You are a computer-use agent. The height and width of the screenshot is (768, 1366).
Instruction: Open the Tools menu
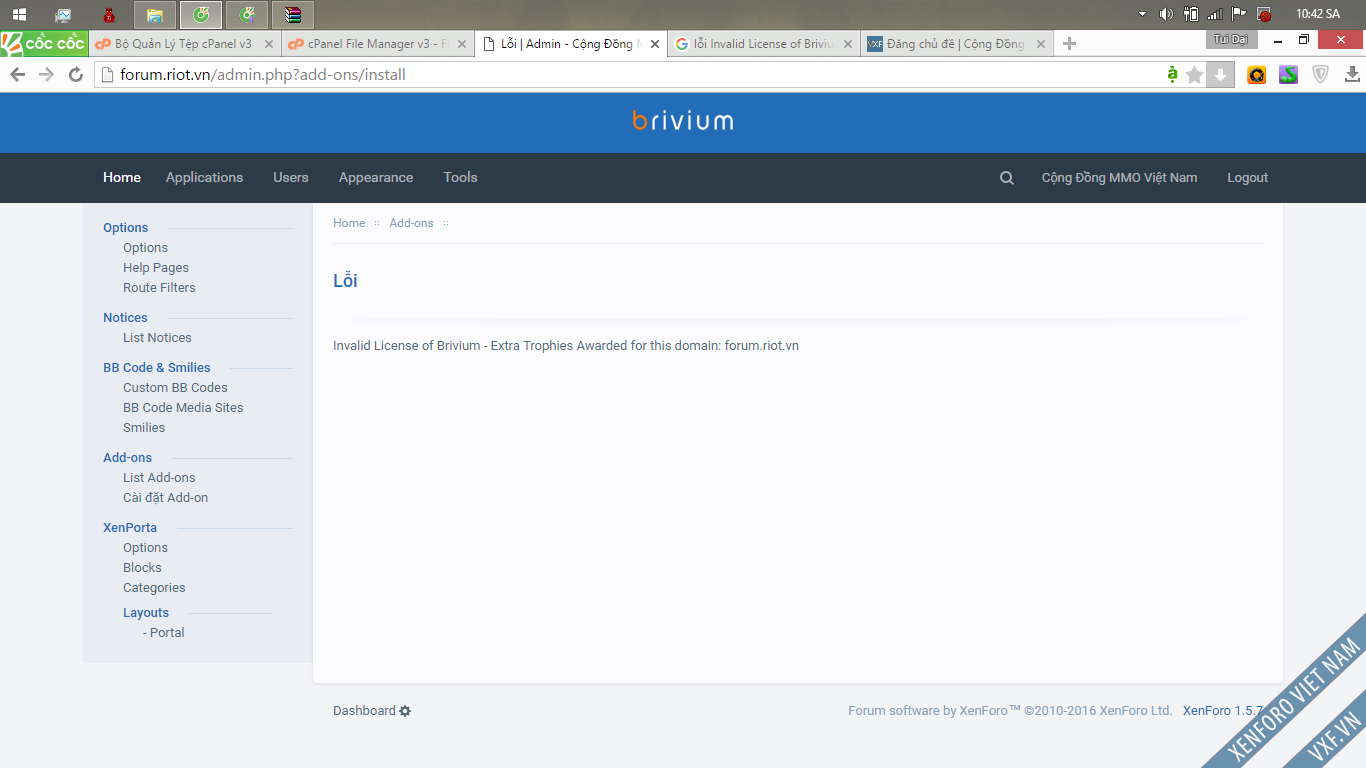[460, 178]
